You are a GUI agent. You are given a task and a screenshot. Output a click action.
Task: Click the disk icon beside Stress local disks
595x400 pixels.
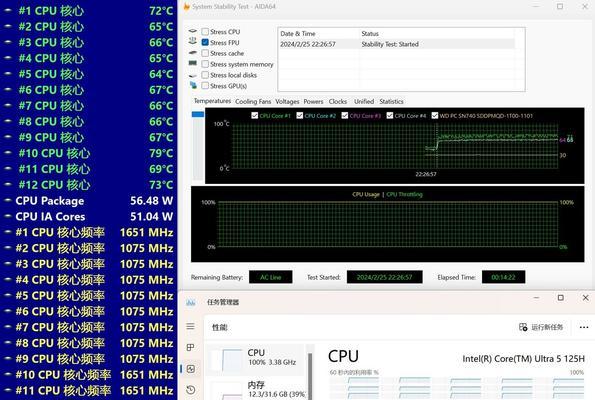[193, 75]
